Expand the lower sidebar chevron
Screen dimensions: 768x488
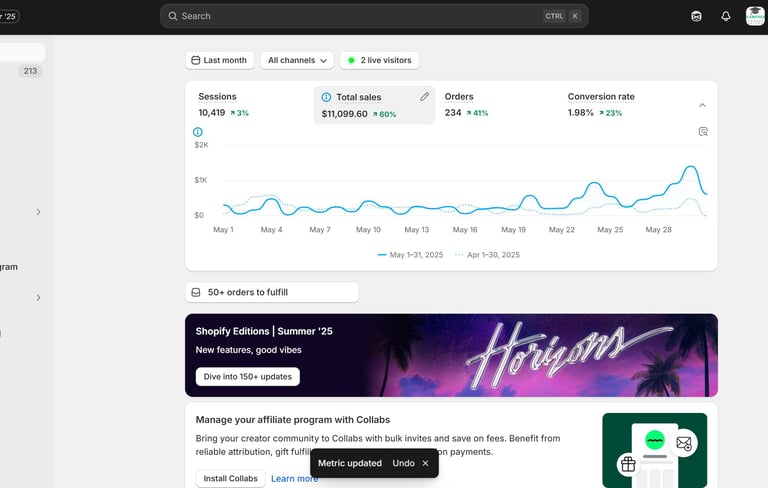coord(38,297)
